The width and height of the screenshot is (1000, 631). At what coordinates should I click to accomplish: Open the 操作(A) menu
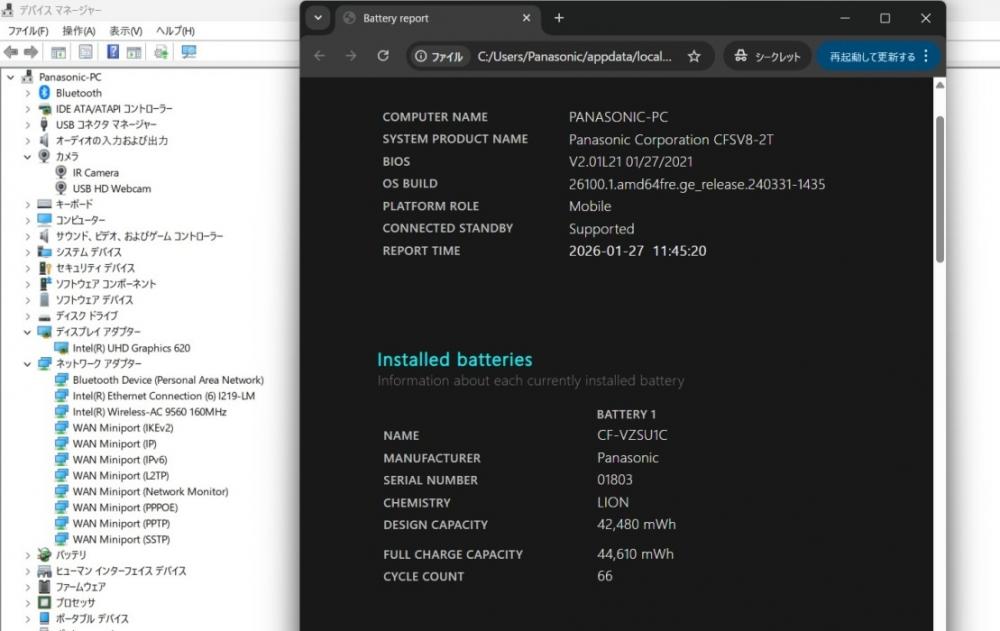click(78, 31)
